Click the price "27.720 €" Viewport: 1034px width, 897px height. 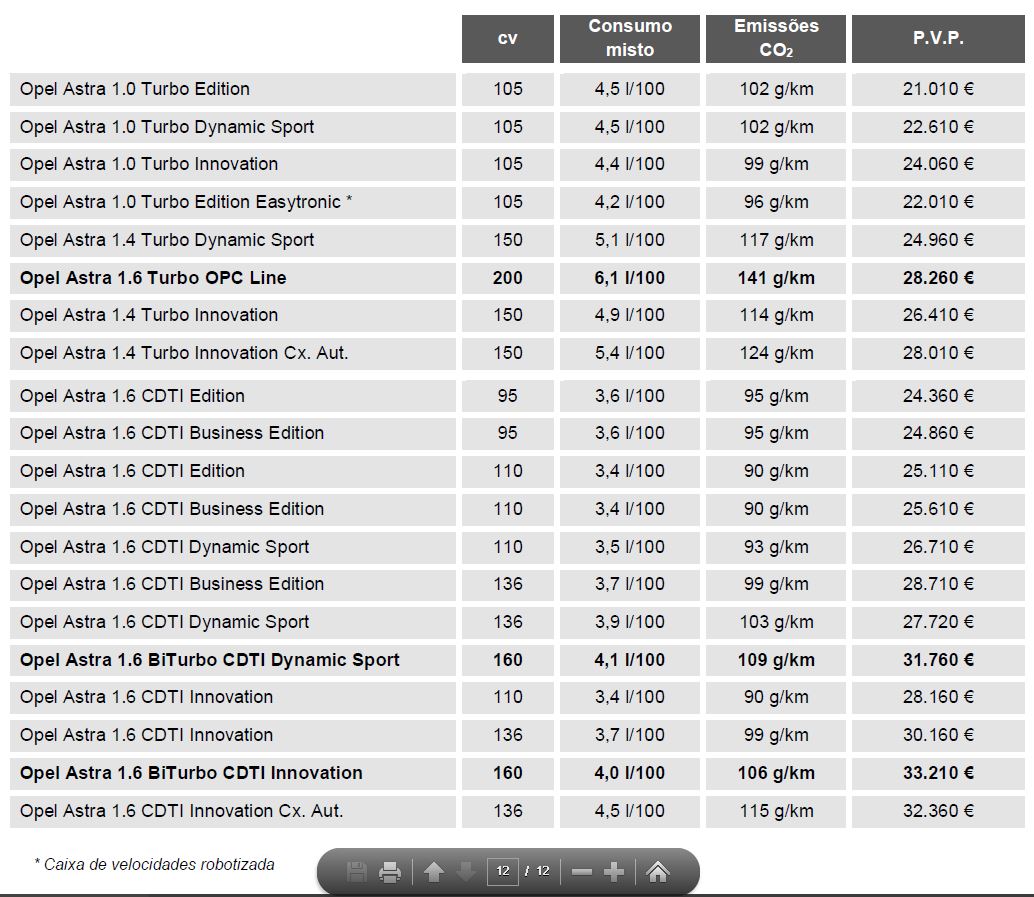pos(938,622)
